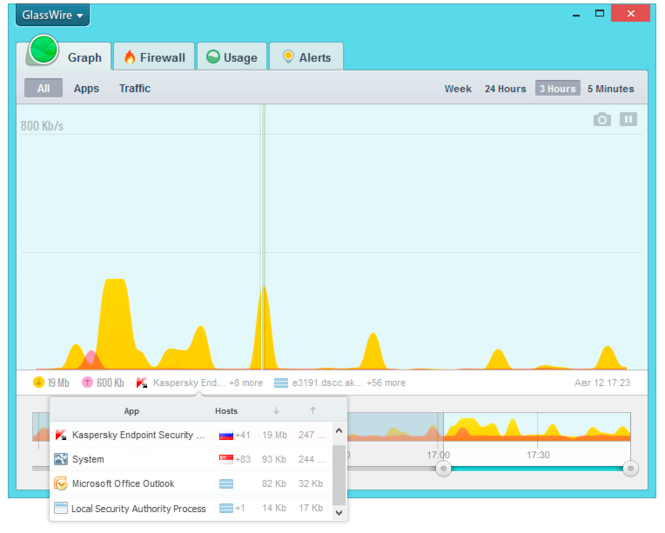
Task: Click the green GlassWire logo on the Graph tab
Action: (43, 50)
